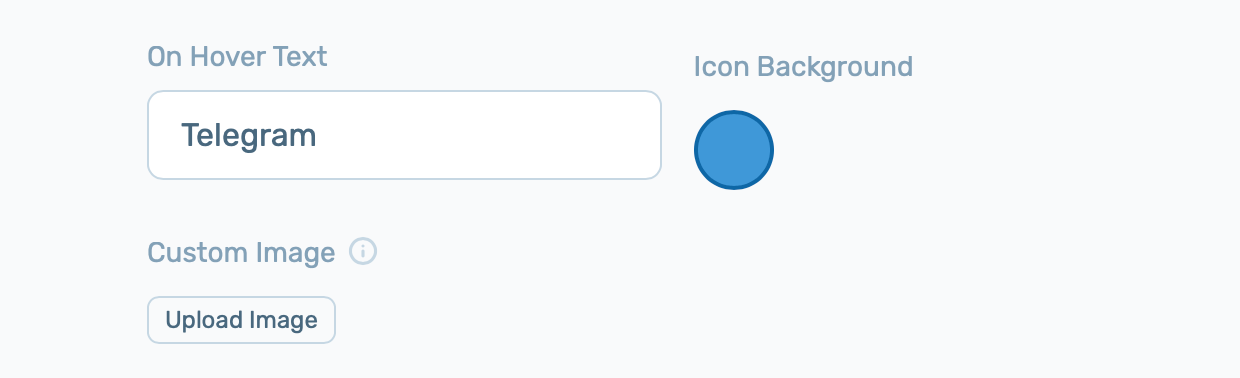Activate the blue Icon Background circle
The image size is (1240, 378).
coord(734,150)
